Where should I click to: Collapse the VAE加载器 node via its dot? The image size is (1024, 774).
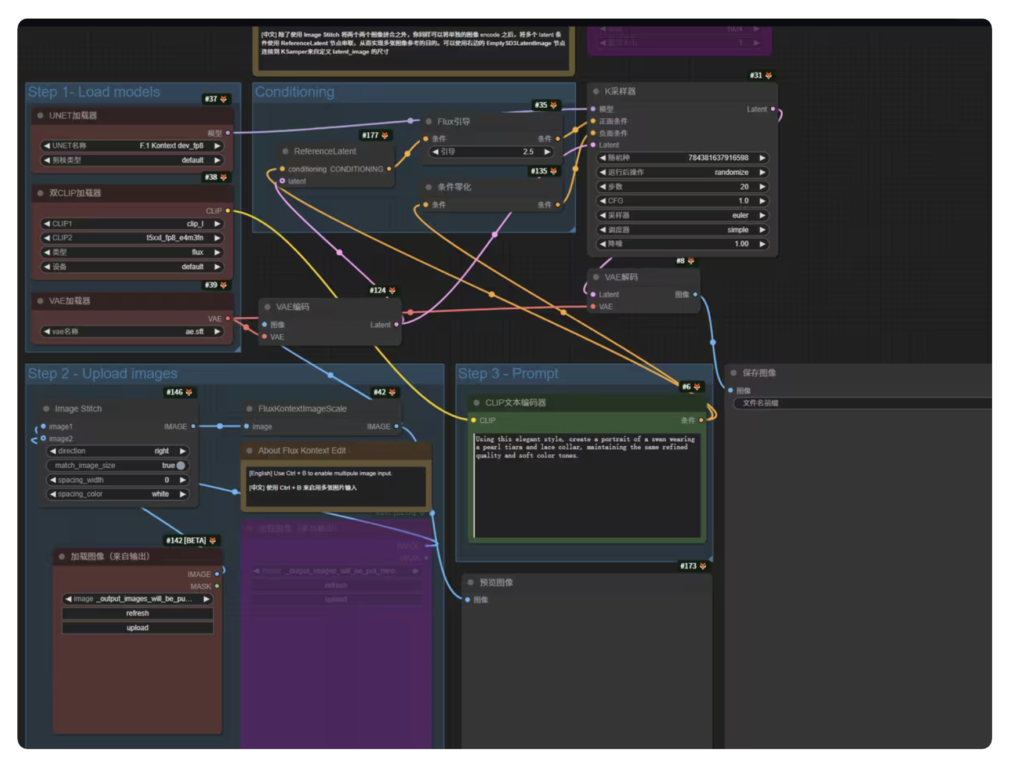pyautogui.click(x=40, y=301)
